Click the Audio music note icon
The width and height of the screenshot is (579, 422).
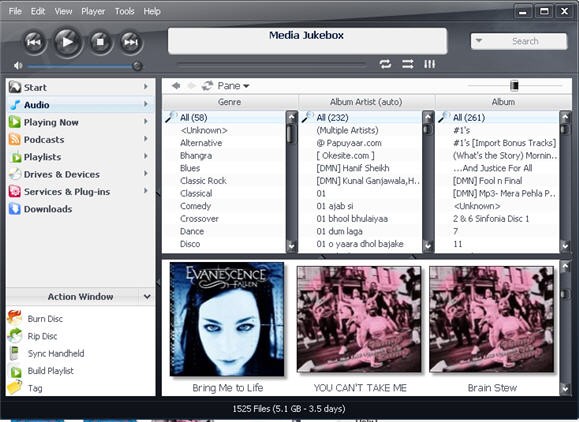pos(15,104)
